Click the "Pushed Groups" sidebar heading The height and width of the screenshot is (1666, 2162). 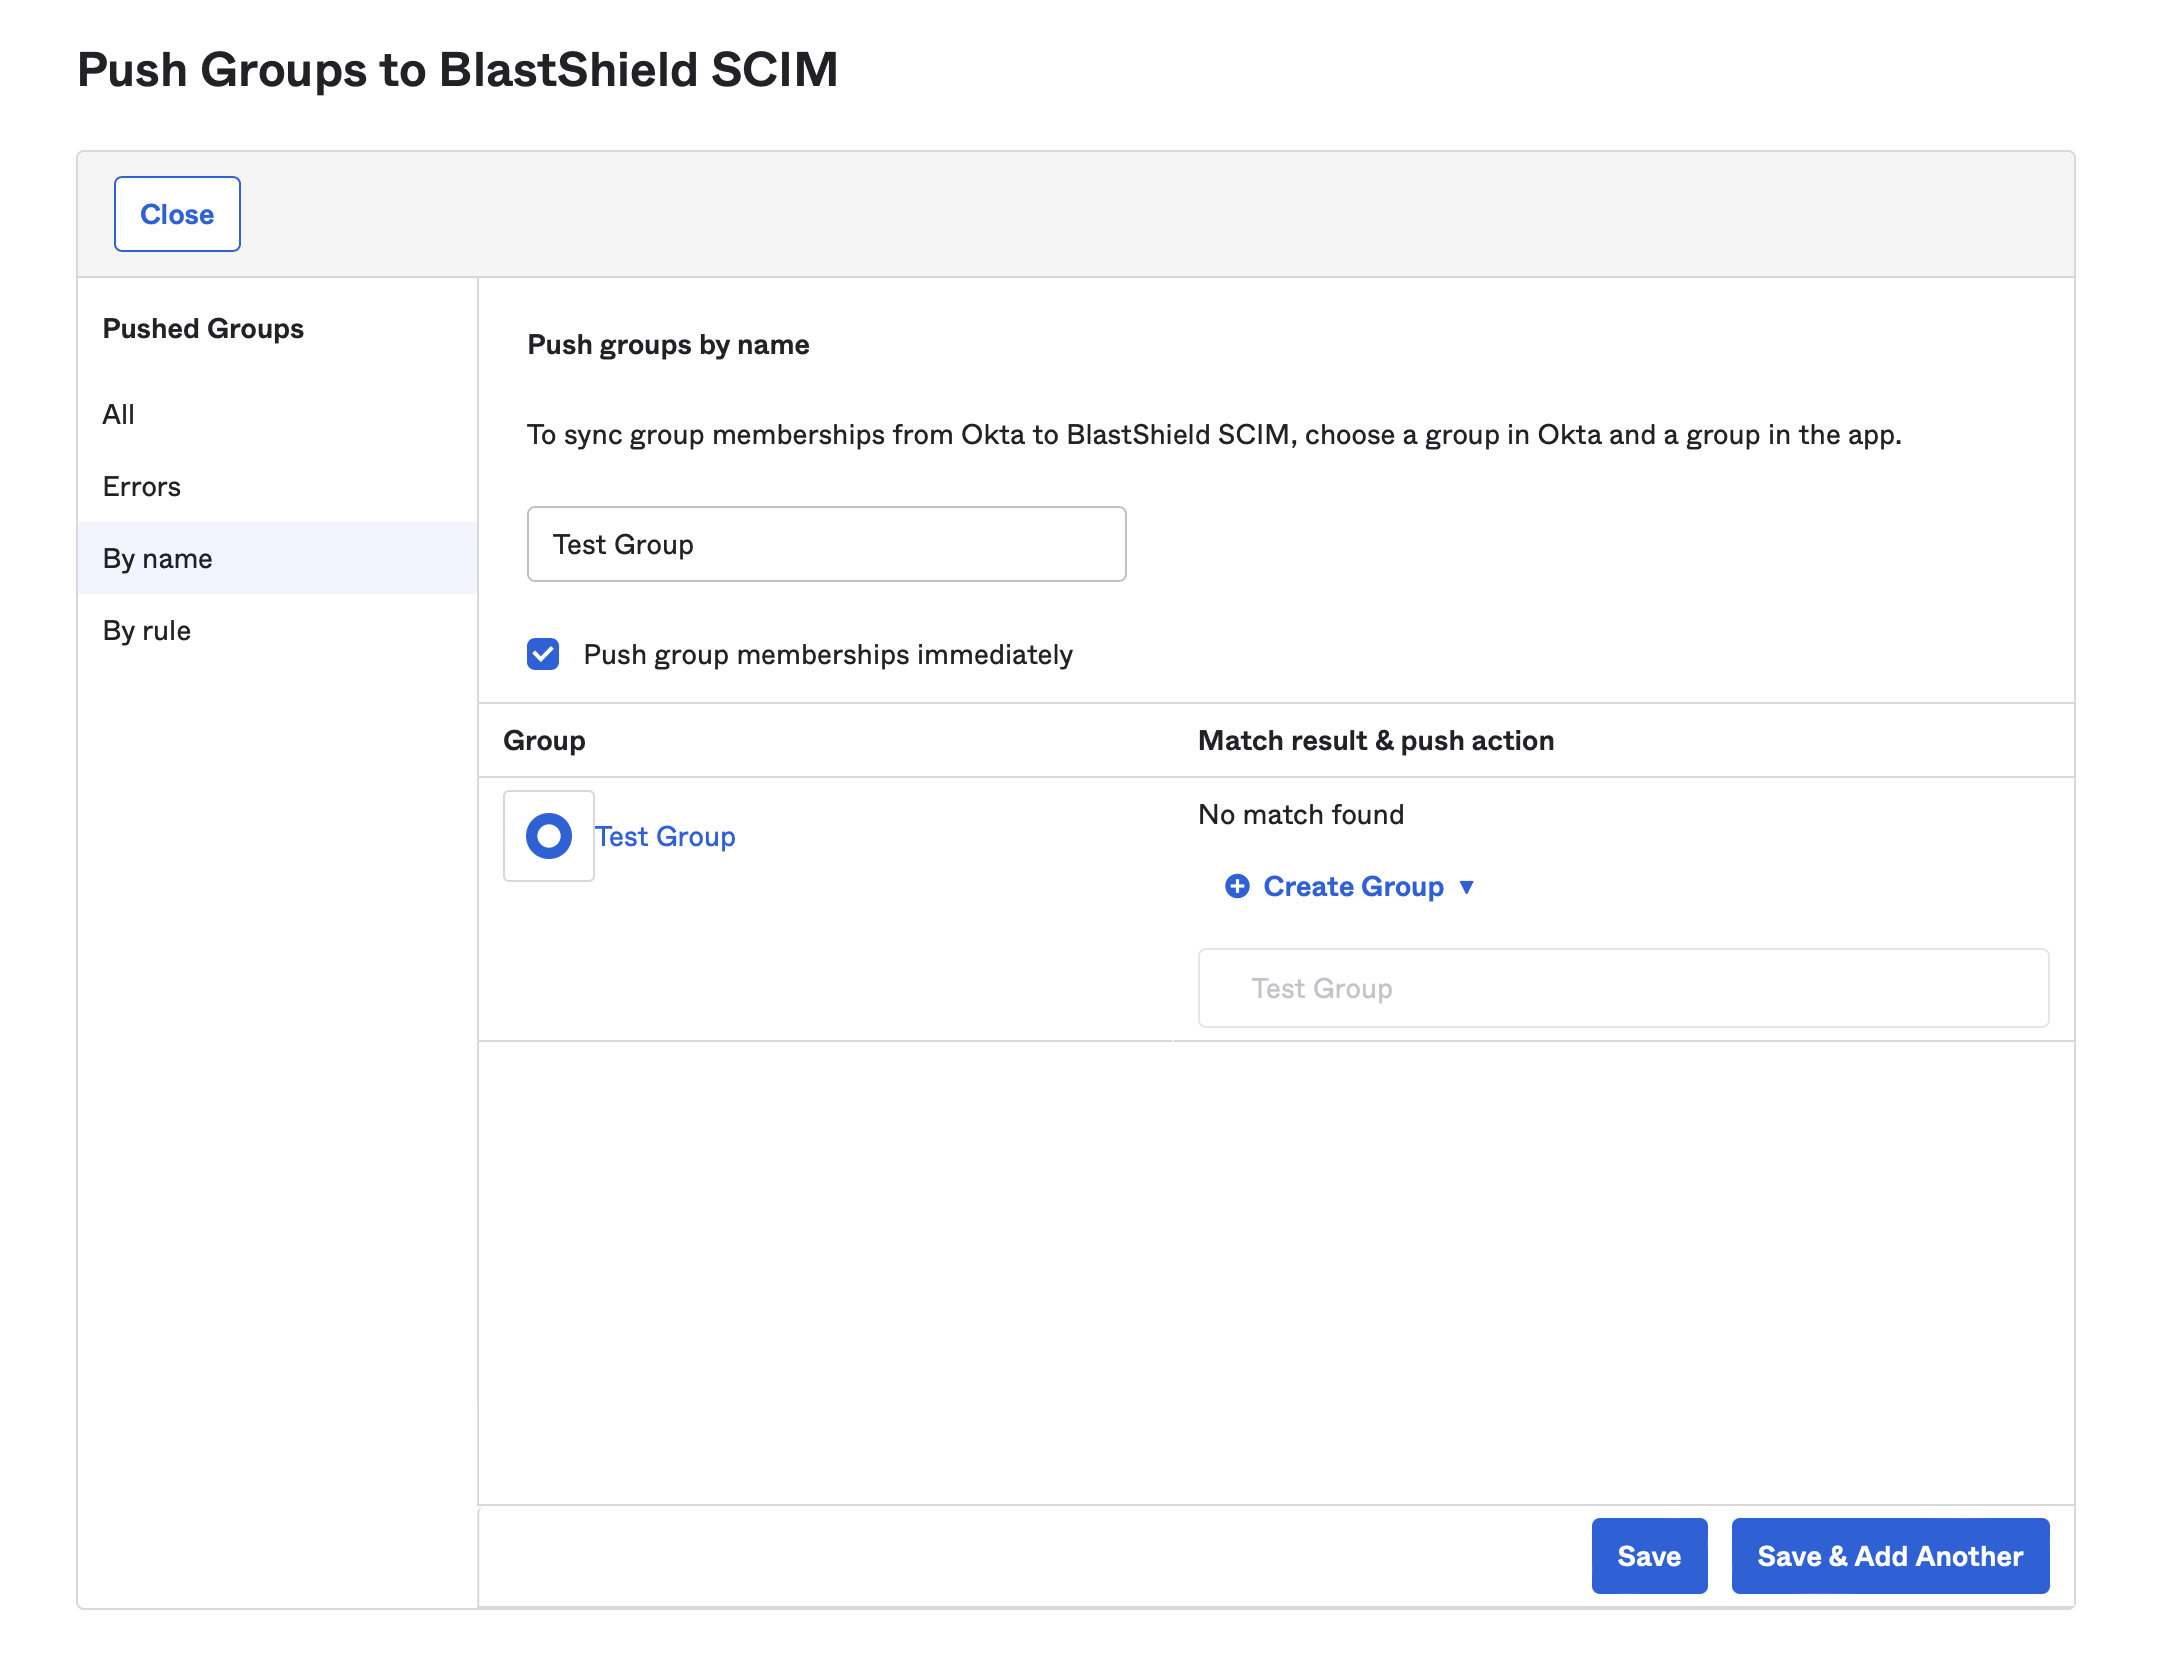pos(202,327)
